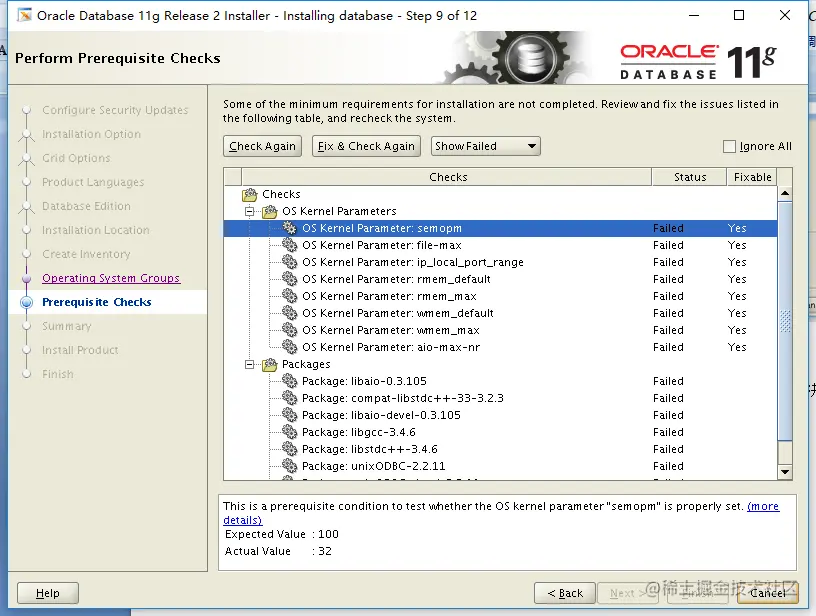Click scrollbar up arrow in checks table
816x616 pixels.
click(785, 194)
